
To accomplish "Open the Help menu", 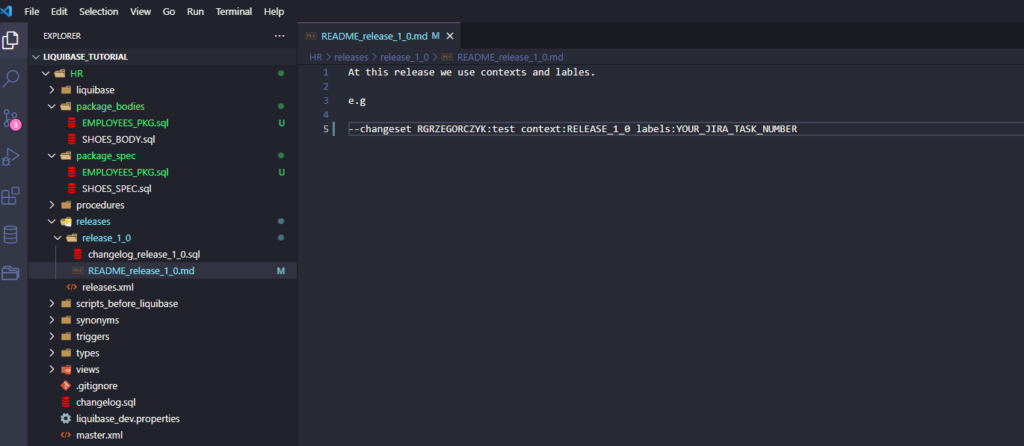I will coord(274,12).
